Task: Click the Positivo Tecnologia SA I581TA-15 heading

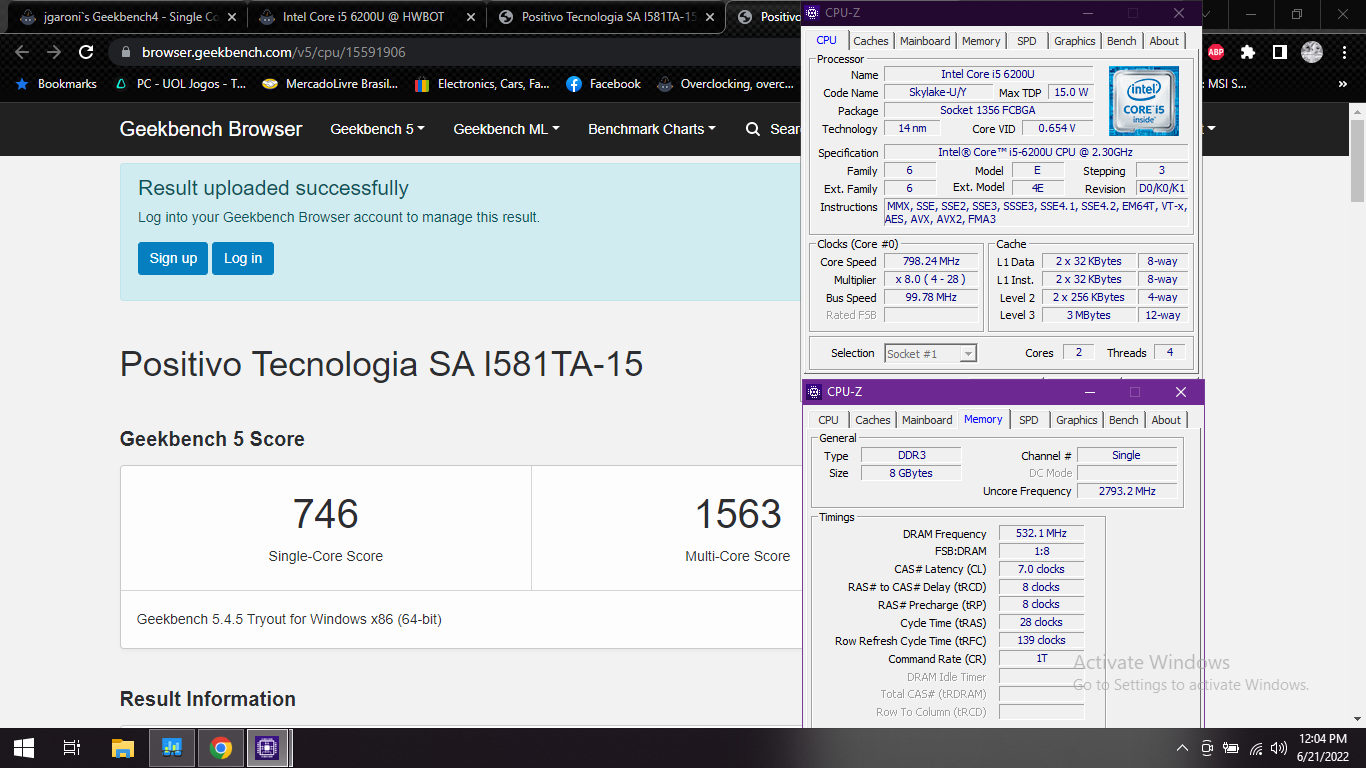Action: [x=381, y=364]
